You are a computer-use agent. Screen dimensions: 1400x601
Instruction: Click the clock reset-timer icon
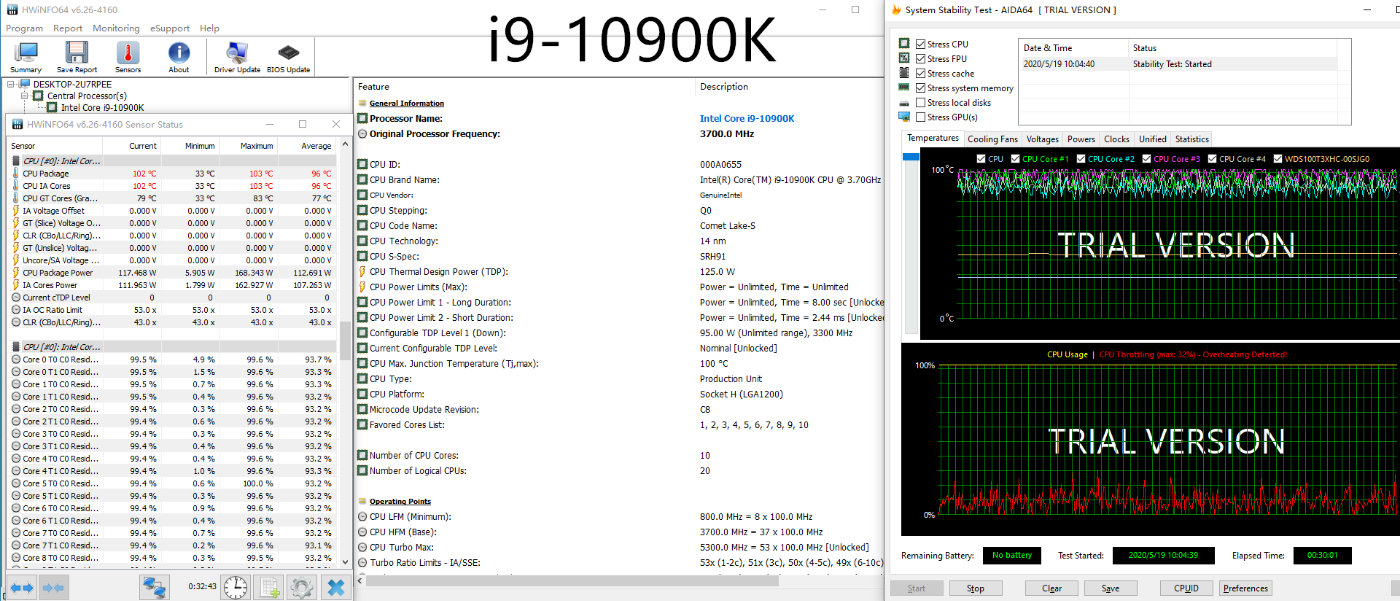click(236, 587)
